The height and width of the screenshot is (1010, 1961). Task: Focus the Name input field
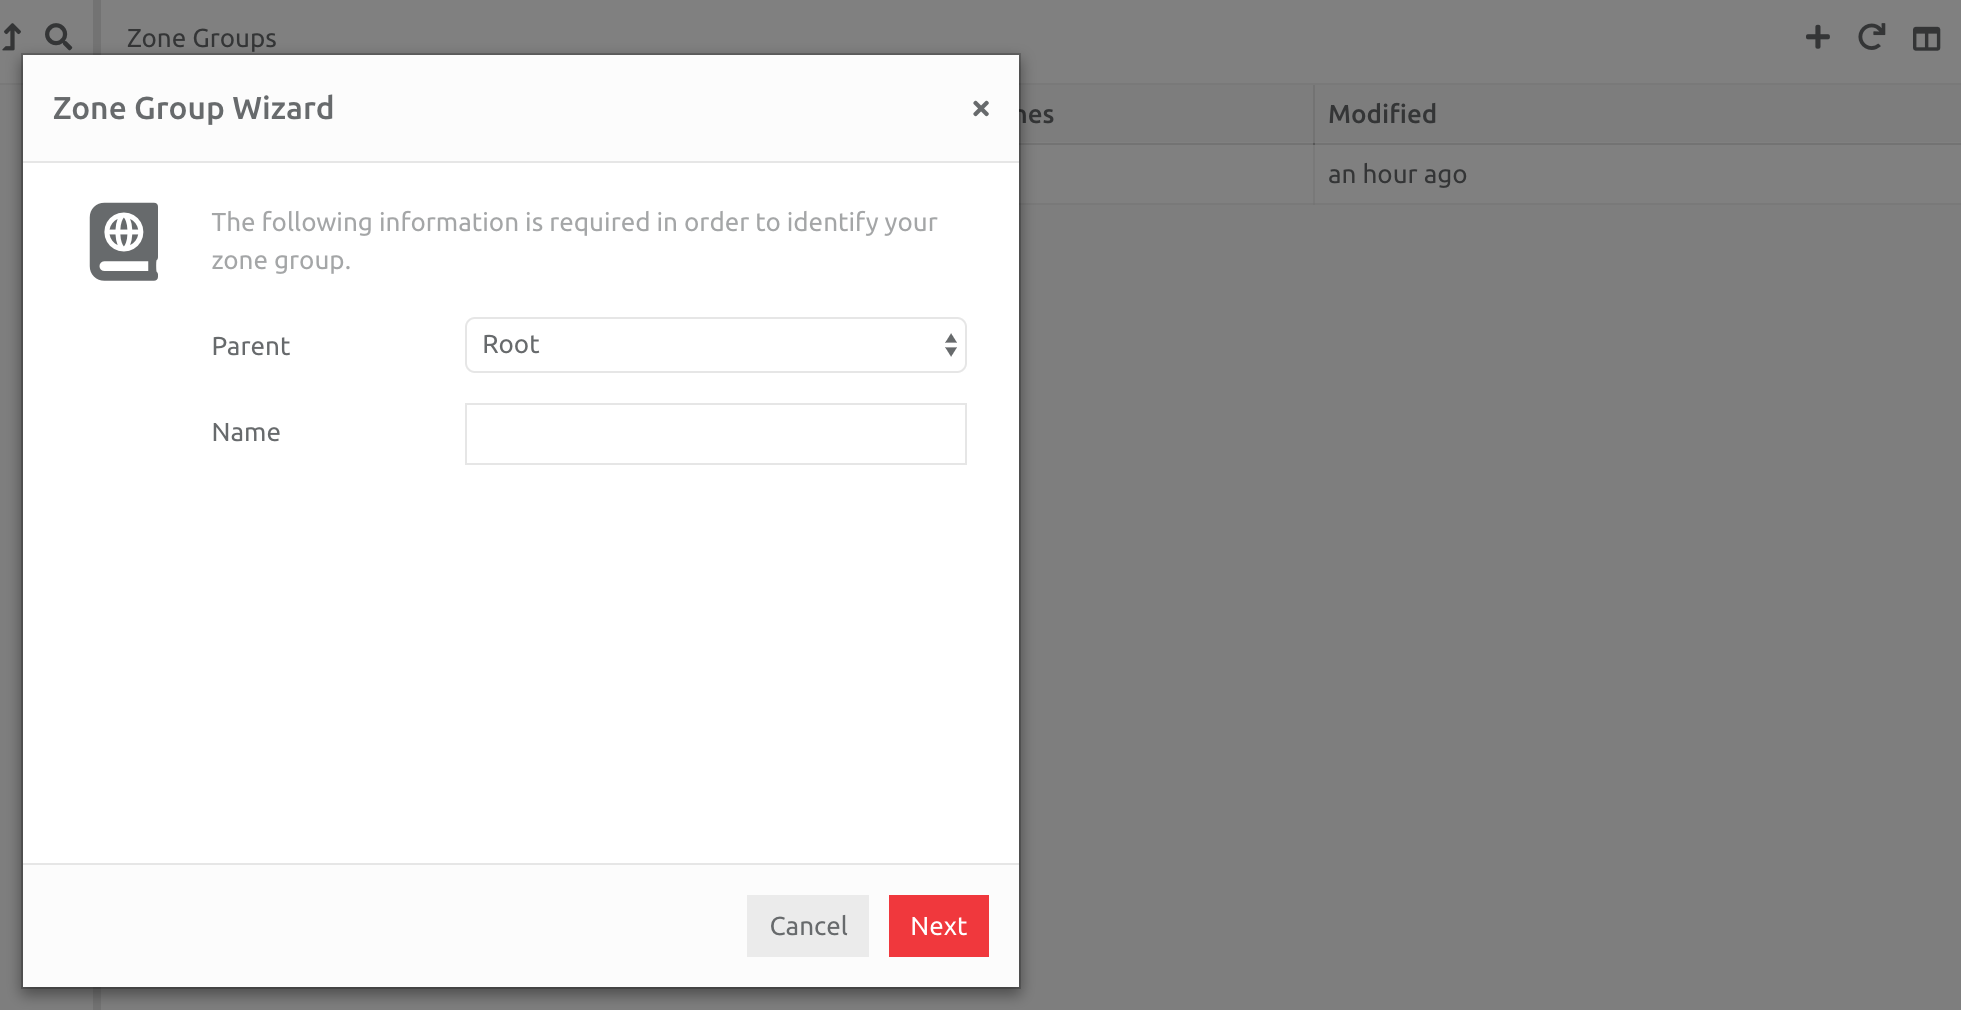coord(714,433)
